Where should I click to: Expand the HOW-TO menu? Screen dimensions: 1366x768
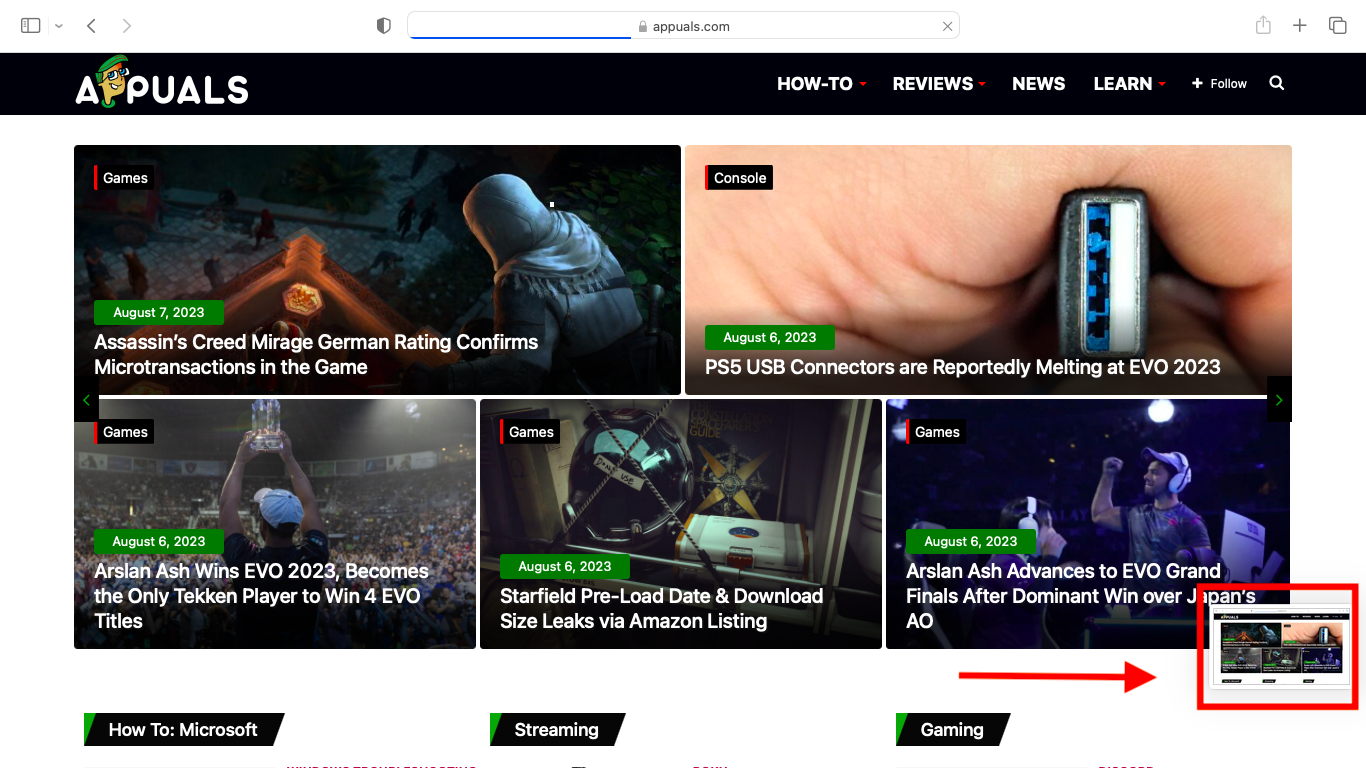(x=822, y=84)
